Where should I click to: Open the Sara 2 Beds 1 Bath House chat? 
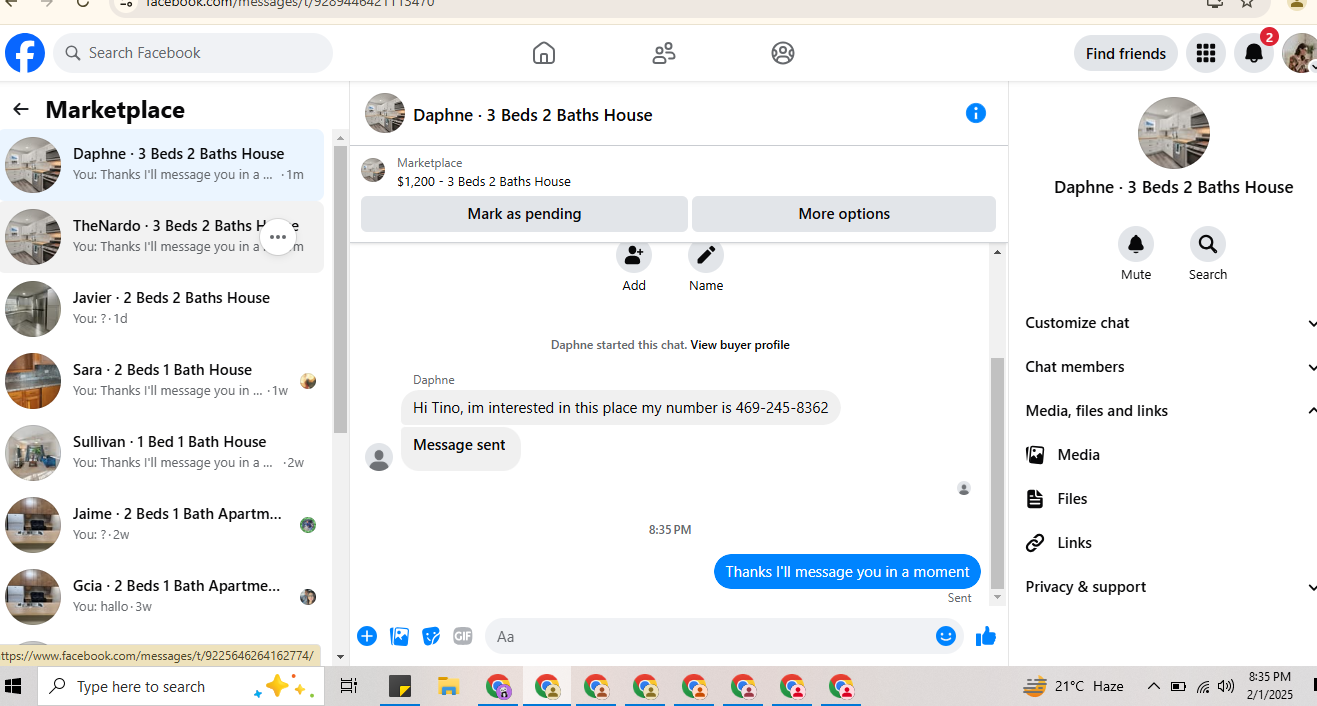(162, 381)
